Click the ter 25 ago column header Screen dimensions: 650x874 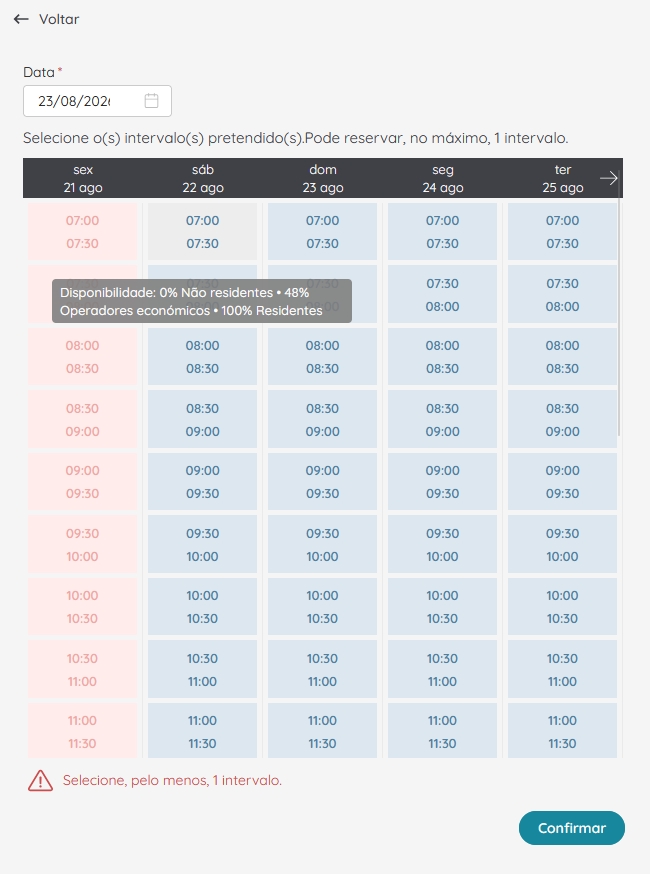562,178
